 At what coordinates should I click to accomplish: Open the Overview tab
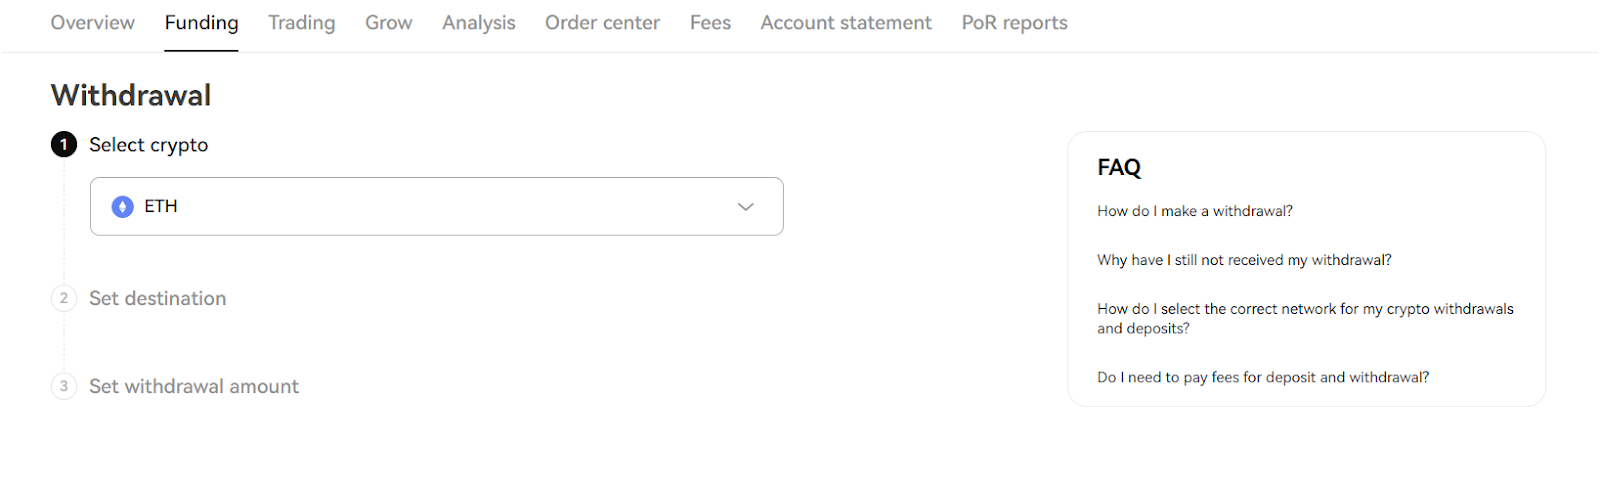tap(93, 23)
